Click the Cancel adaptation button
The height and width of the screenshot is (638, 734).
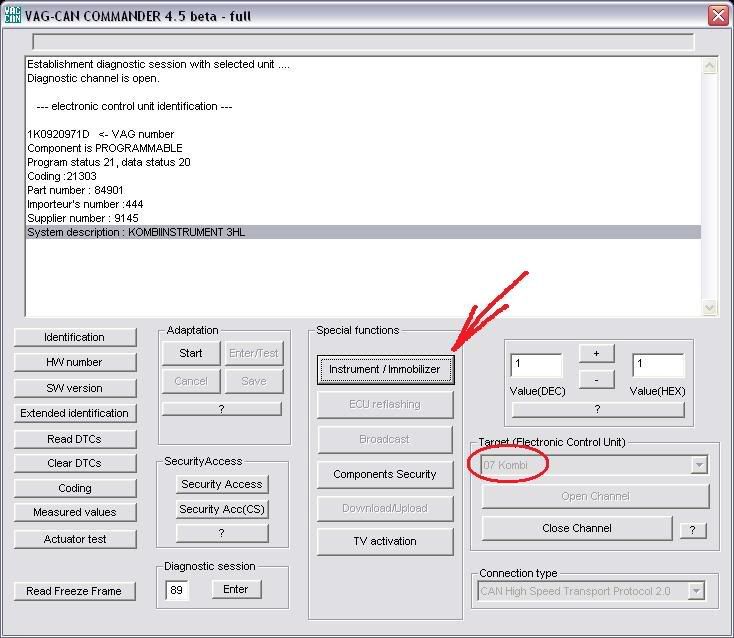coord(191,381)
